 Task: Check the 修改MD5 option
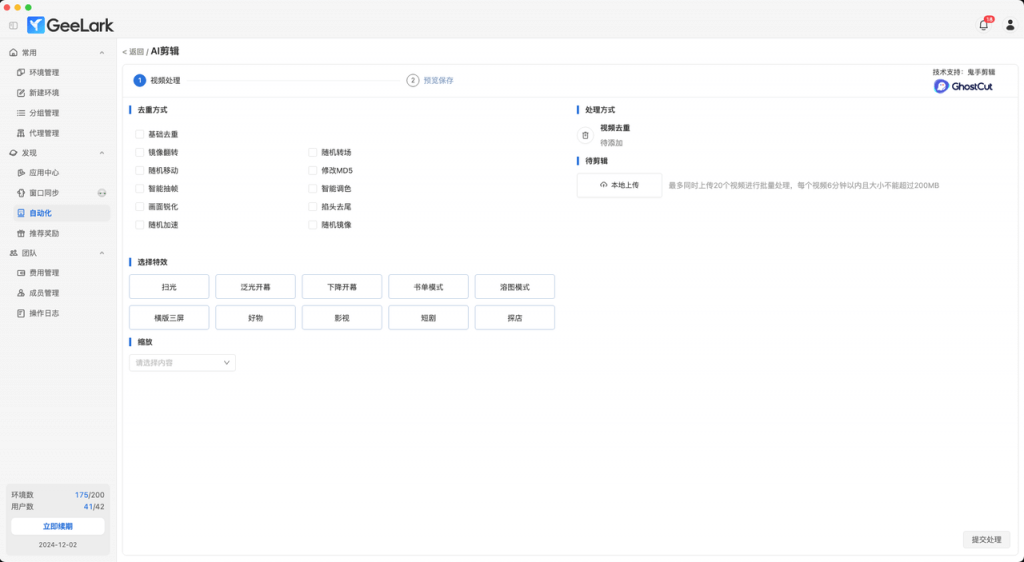click(313, 171)
